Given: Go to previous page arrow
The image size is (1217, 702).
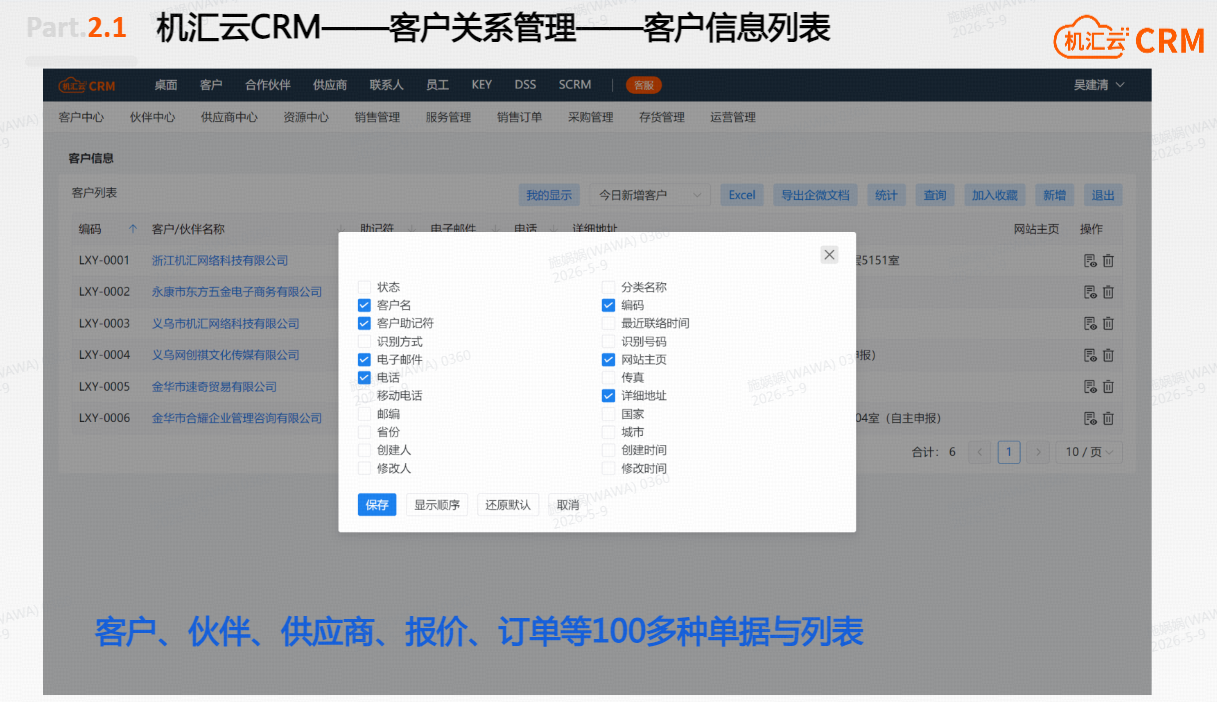Looking at the screenshot, I should point(980,452).
